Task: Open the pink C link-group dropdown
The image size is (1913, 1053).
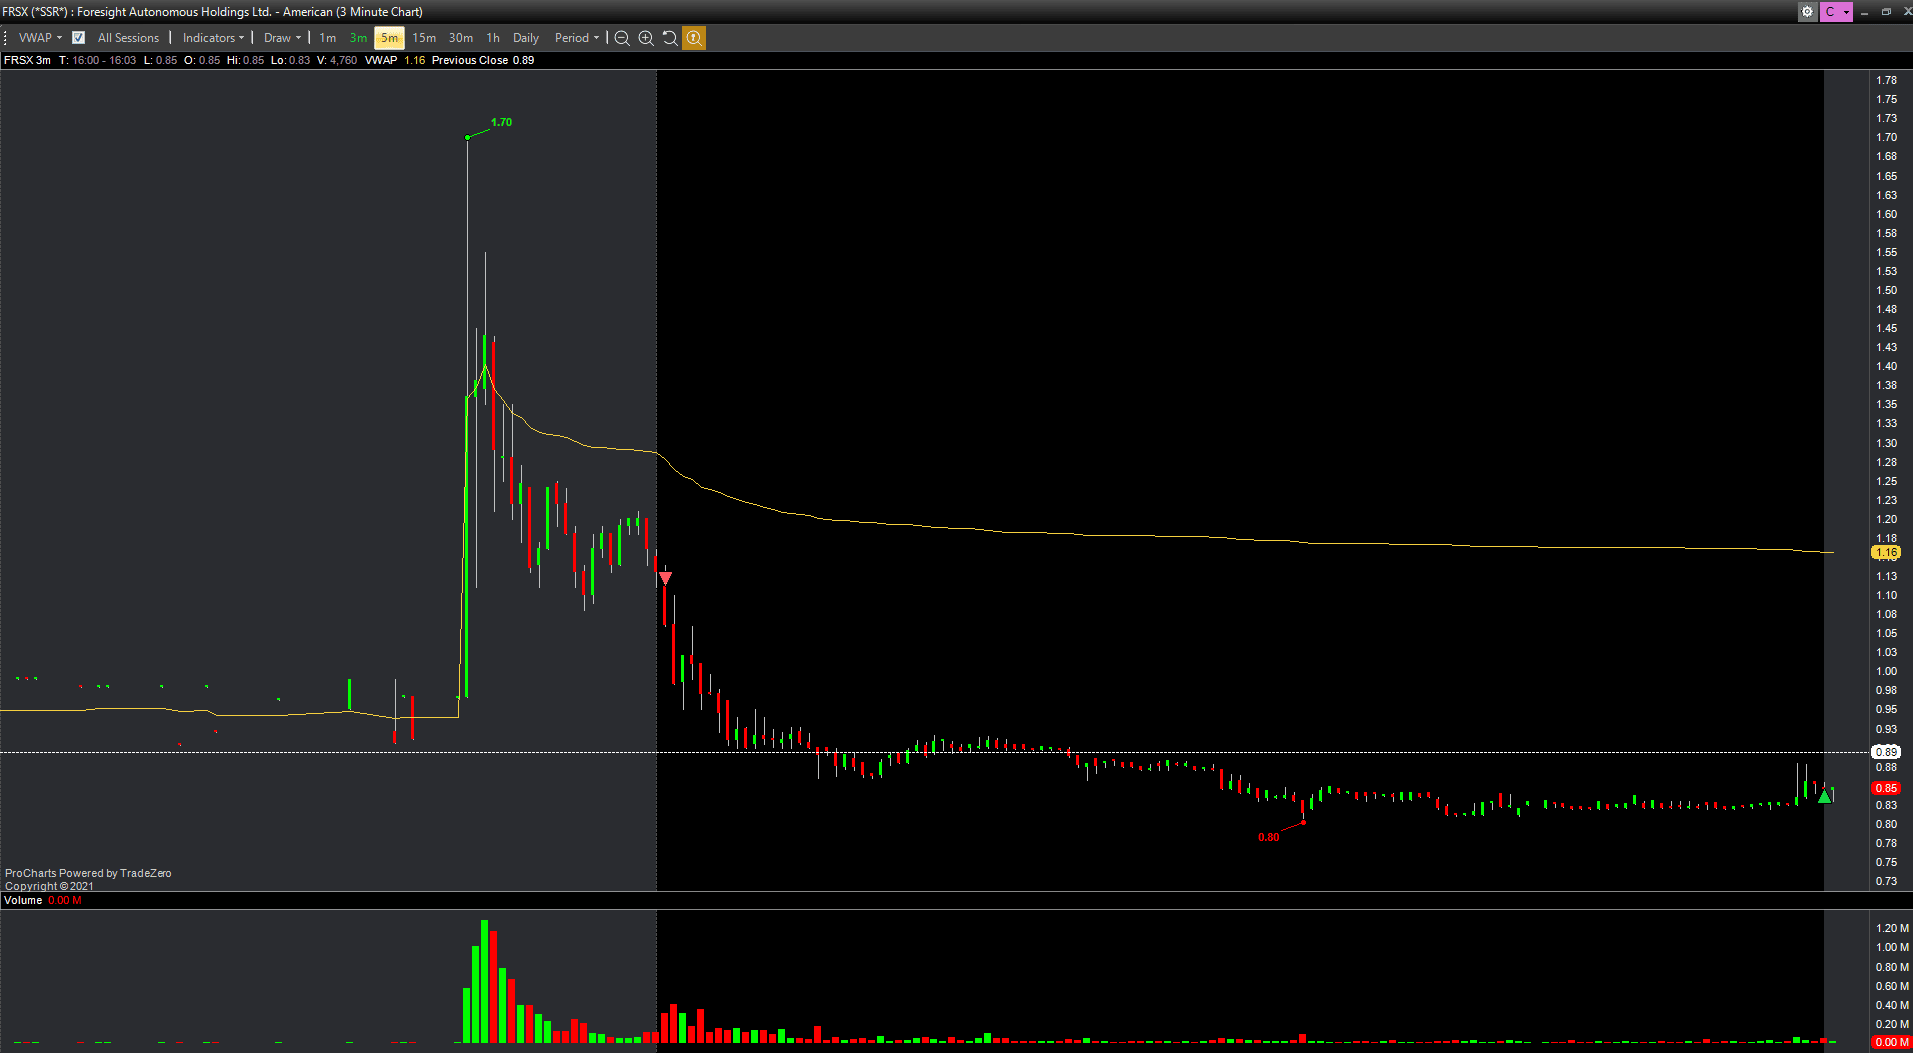Action: 1836,12
